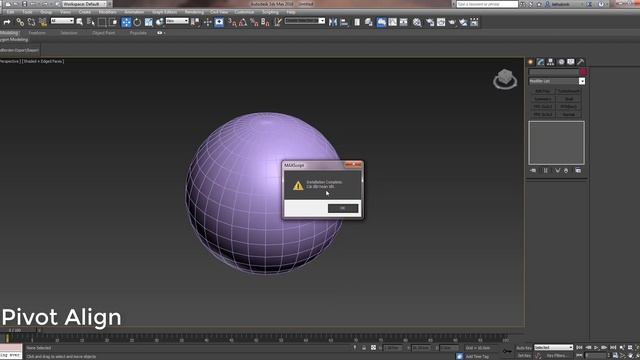
Task: Open the Named Selection Sets dropdown
Action: point(305,21)
